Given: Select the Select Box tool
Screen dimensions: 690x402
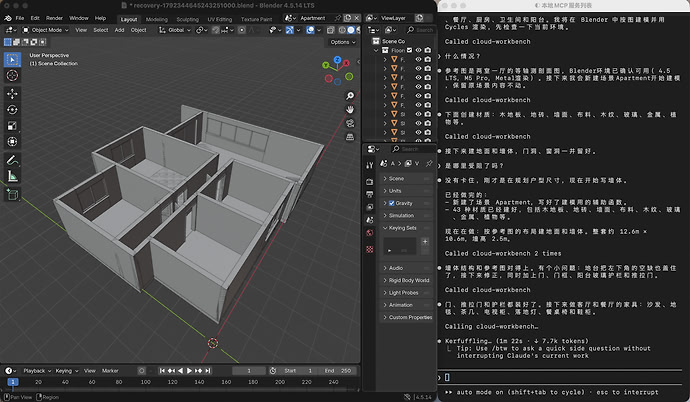Looking at the screenshot, I should pyautogui.click(x=12, y=59).
